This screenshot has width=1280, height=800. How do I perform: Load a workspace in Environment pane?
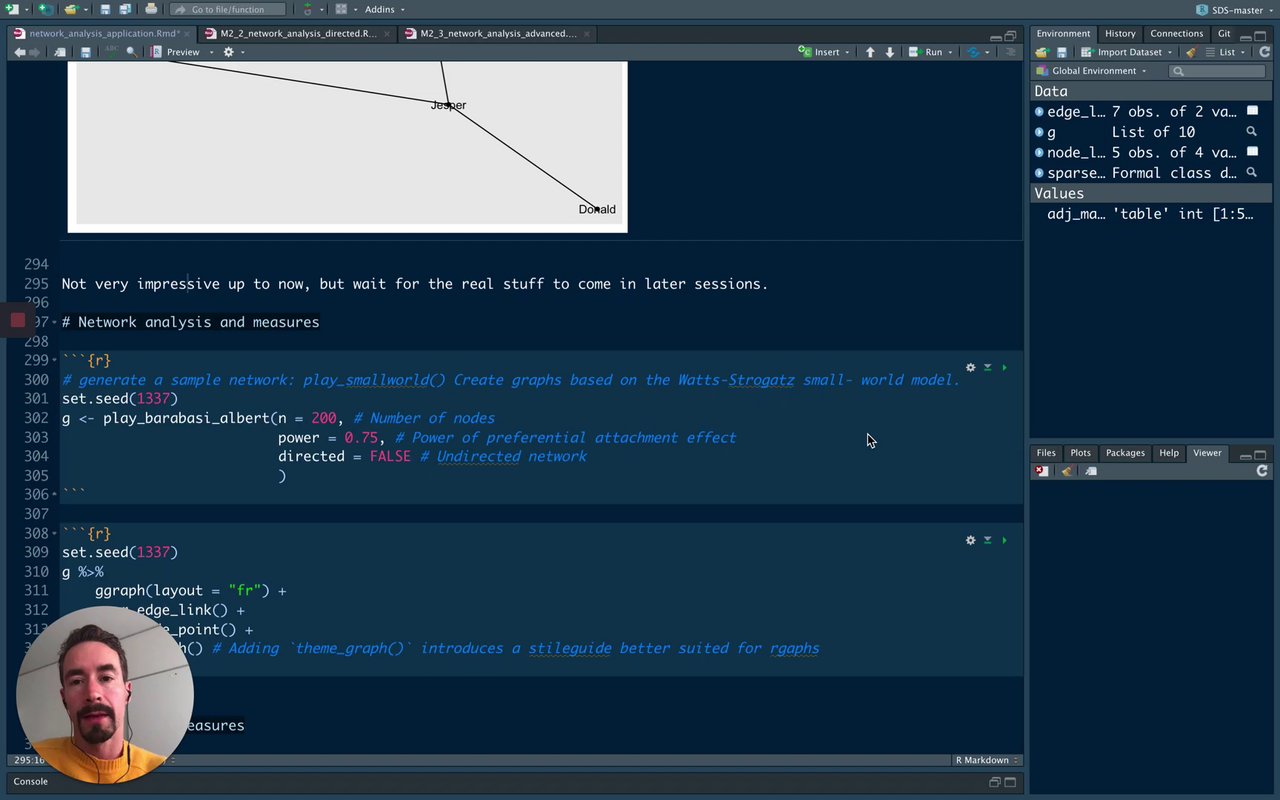pyautogui.click(x=1042, y=52)
